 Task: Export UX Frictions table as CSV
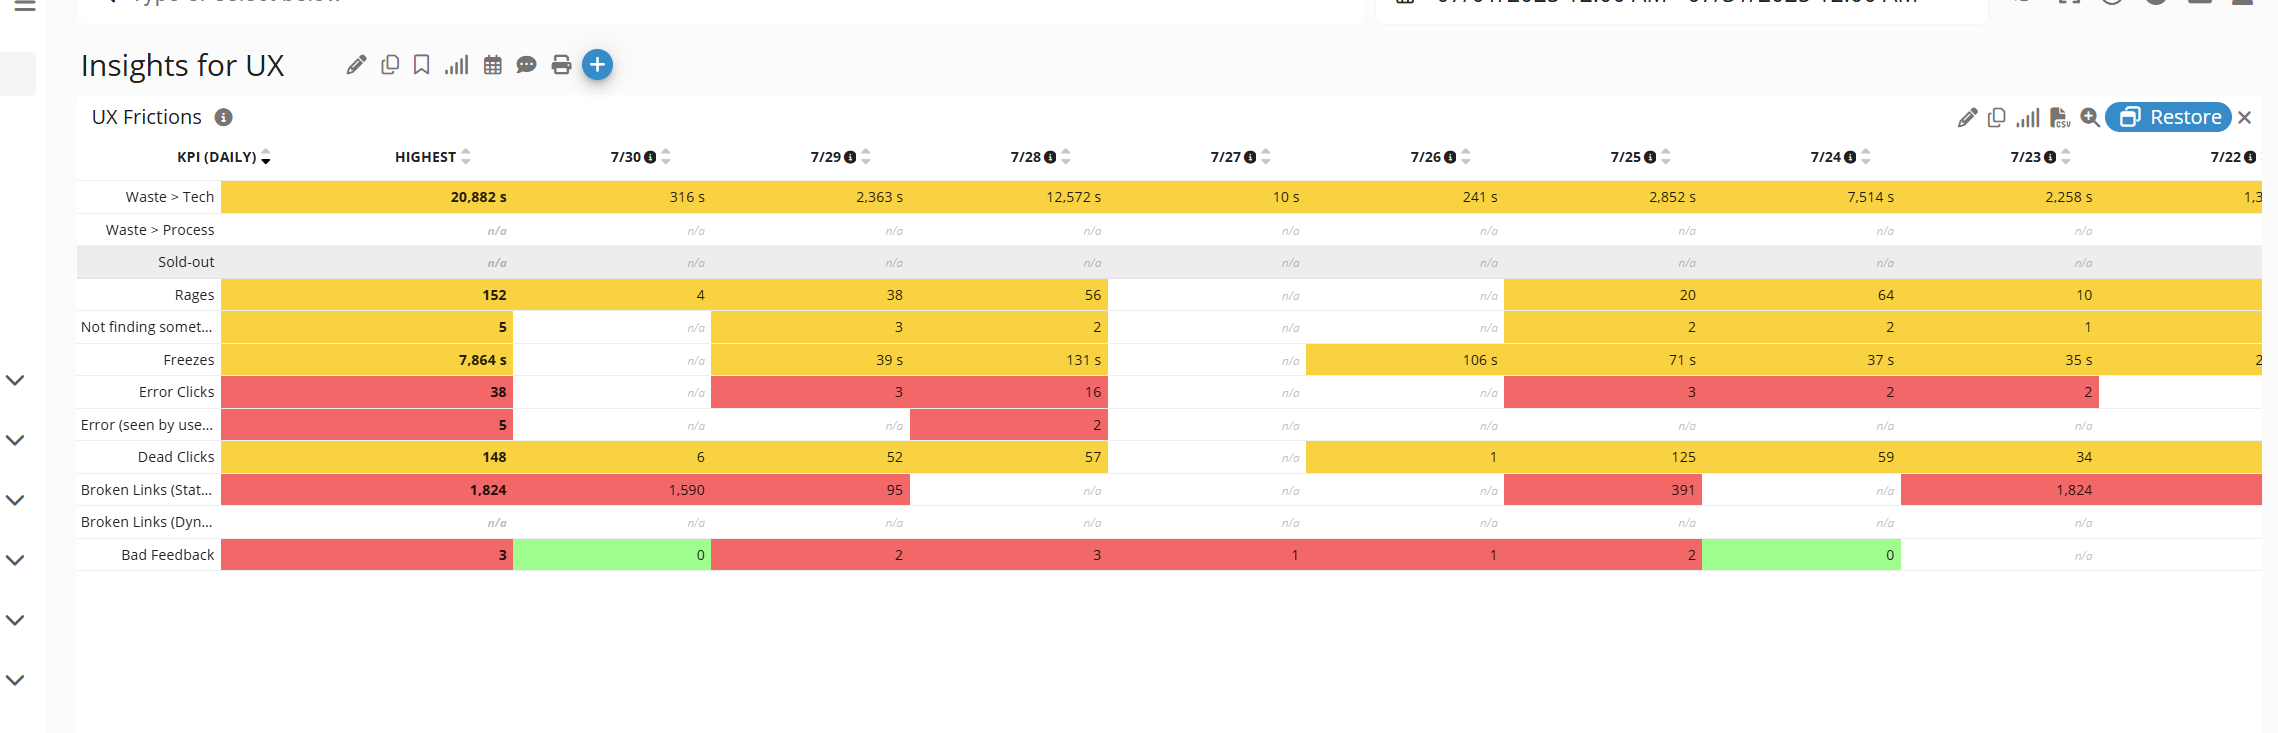[x=2059, y=118]
